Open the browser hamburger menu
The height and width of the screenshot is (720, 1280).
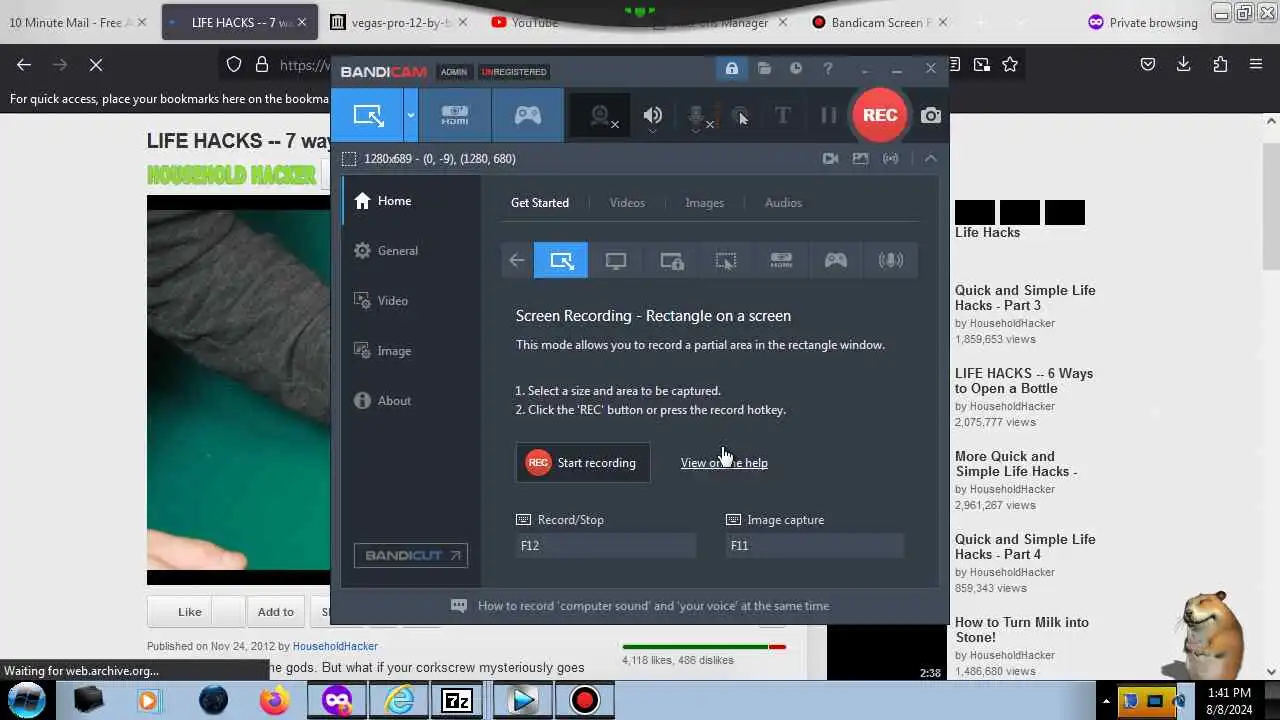point(1256,65)
